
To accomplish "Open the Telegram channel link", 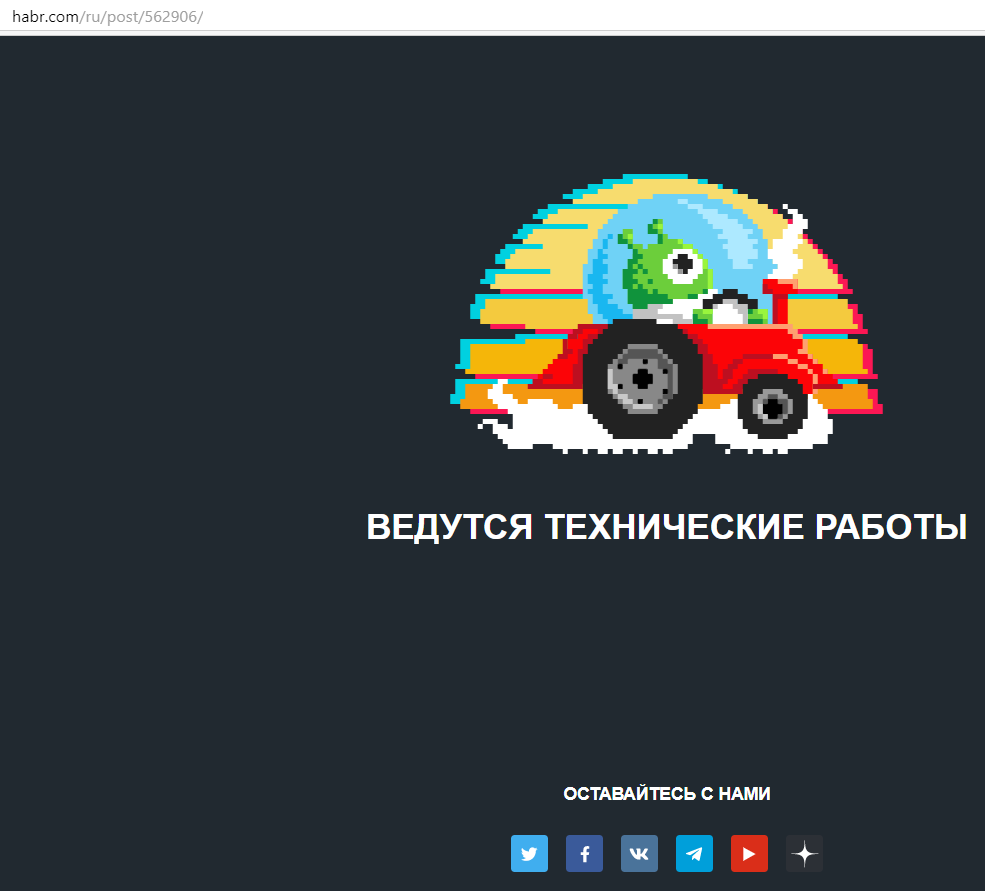I will tap(694, 853).
